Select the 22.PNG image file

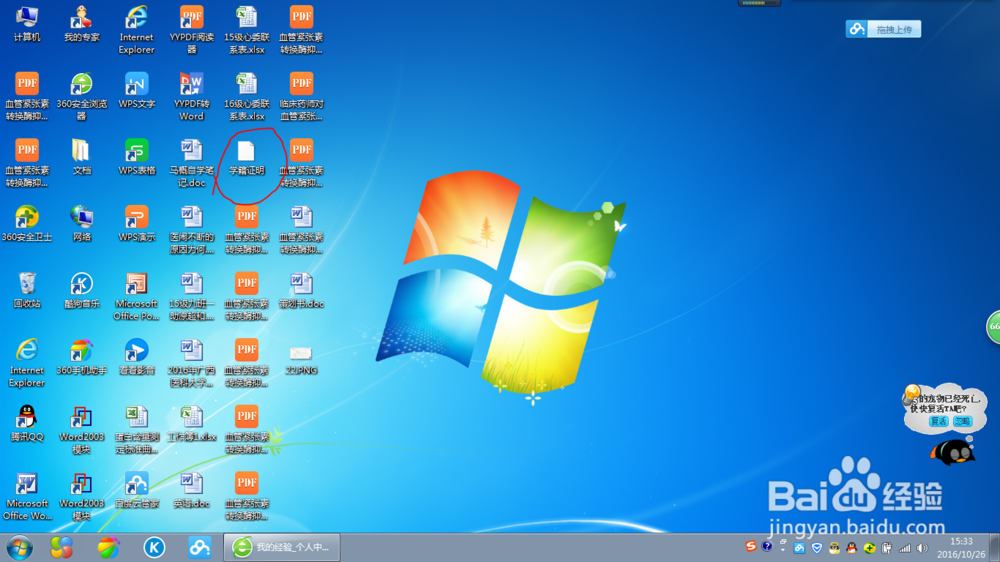click(301, 360)
